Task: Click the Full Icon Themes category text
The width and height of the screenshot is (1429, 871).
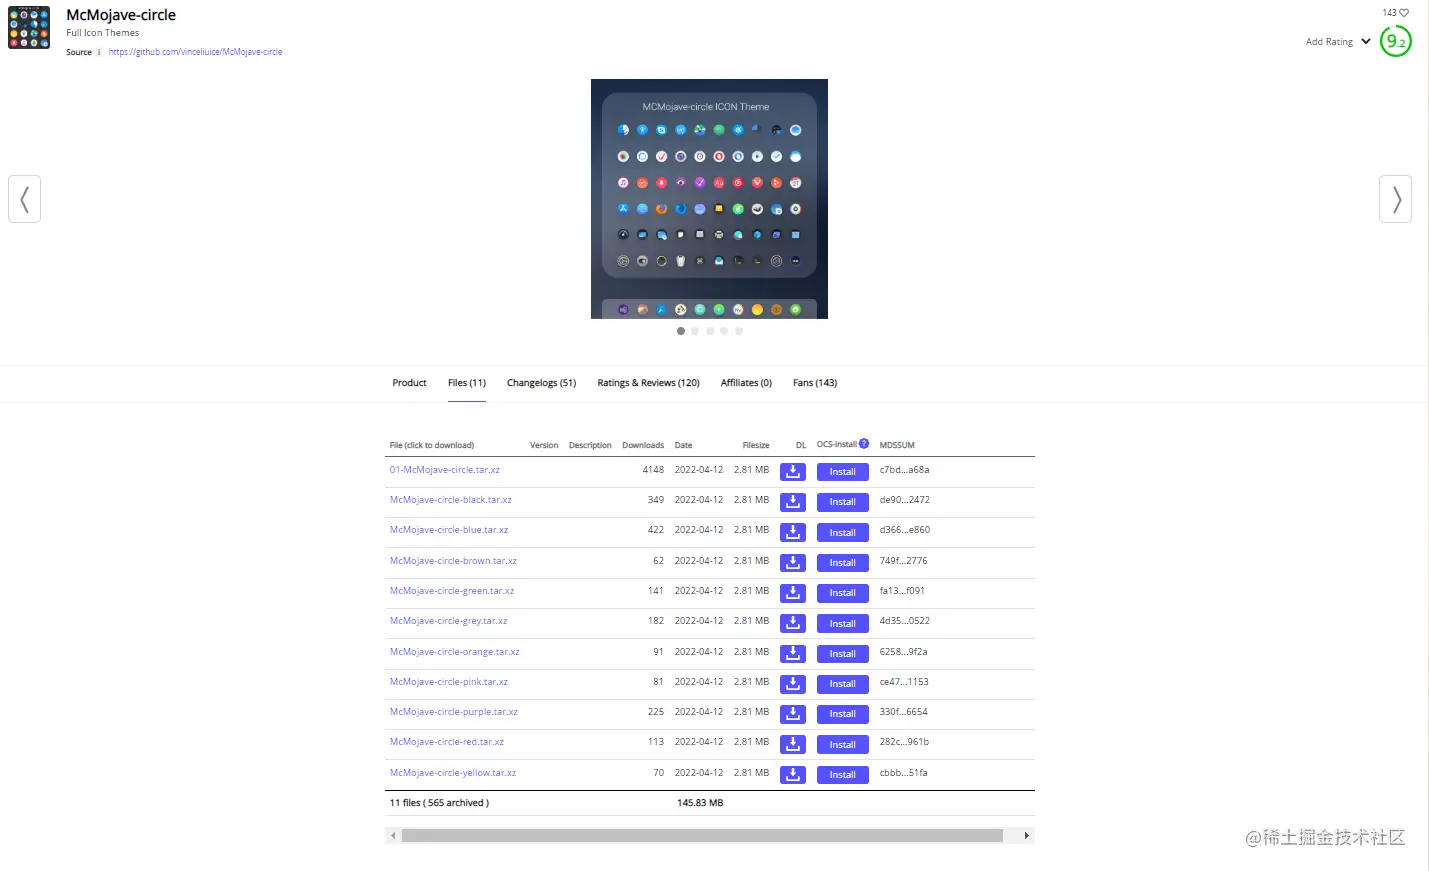Action: click(x=103, y=33)
